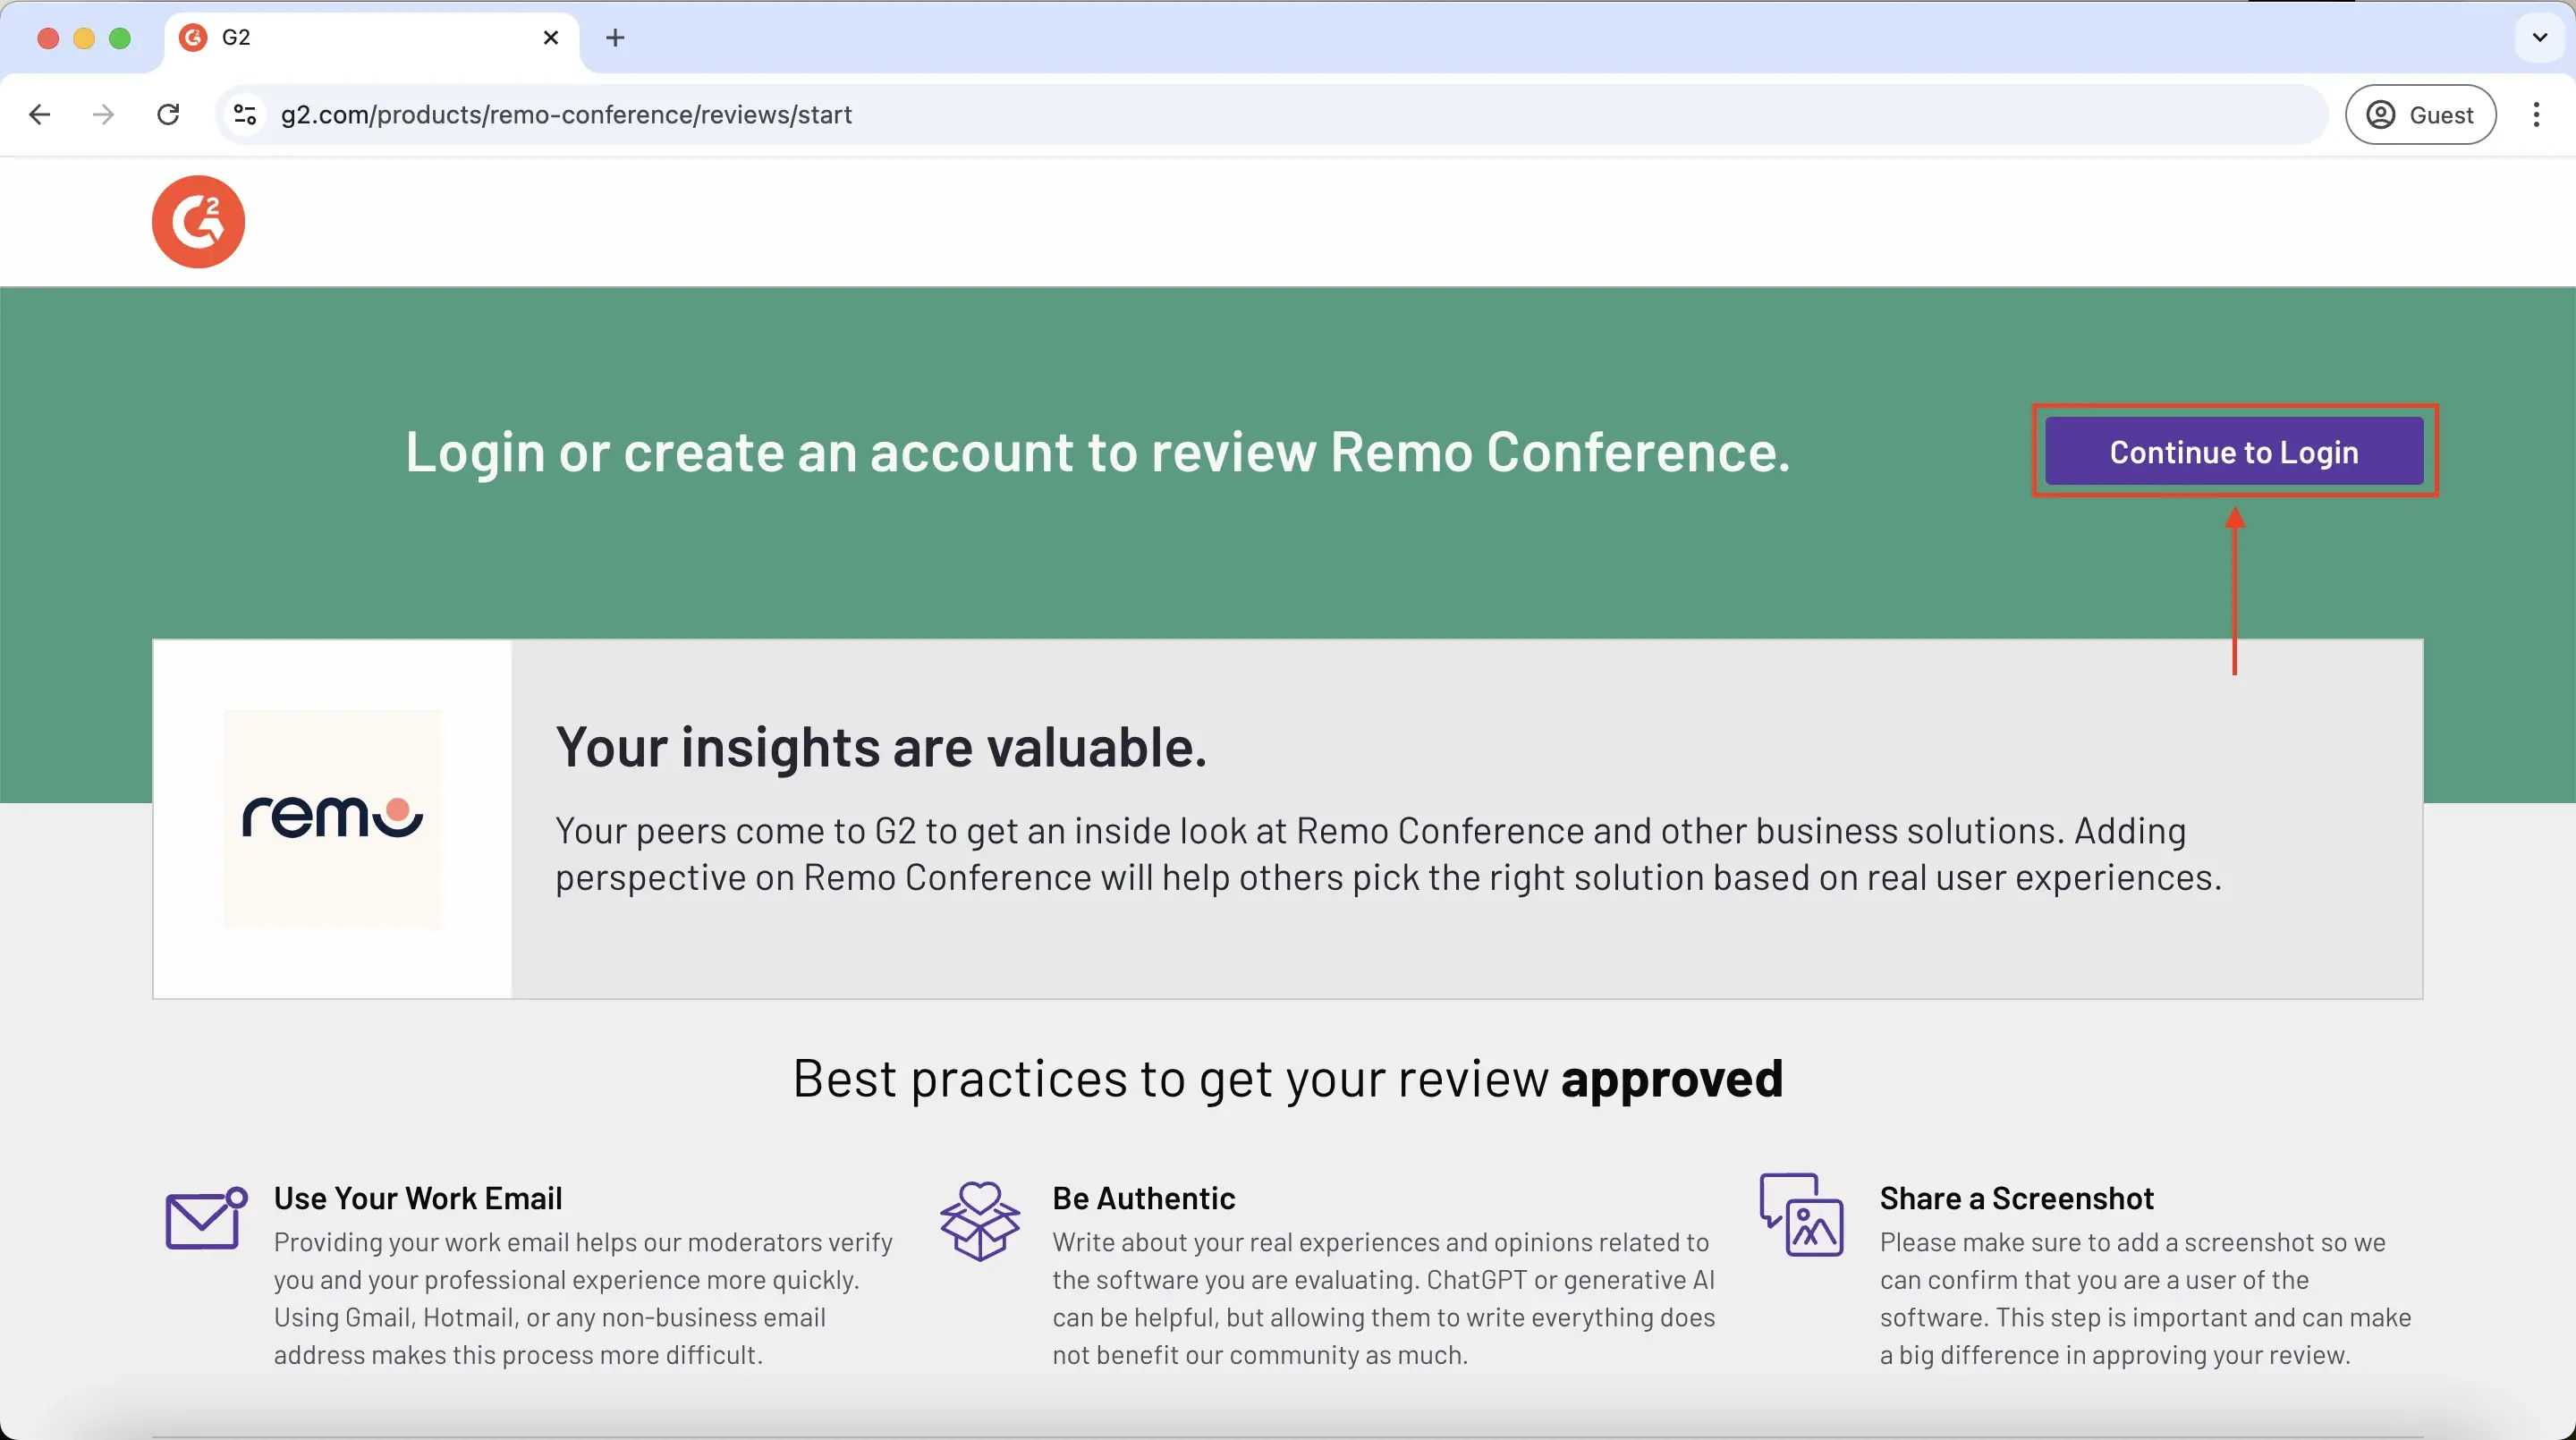
Task: Open site information icon in address bar
Action: click(x=245, y=115)
